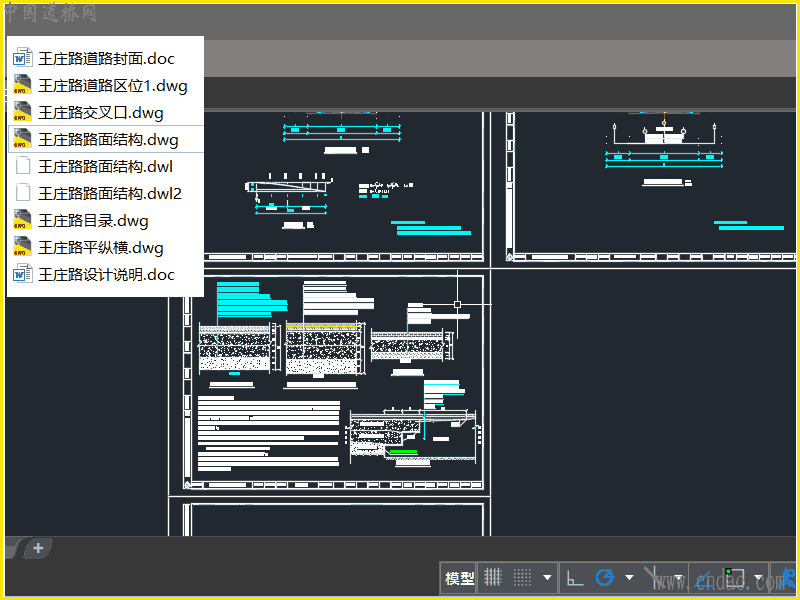Click the DWG icon beside 王庄路交叉口.dwg
This screenshot has width=800, height=600.
coord(22,112)
